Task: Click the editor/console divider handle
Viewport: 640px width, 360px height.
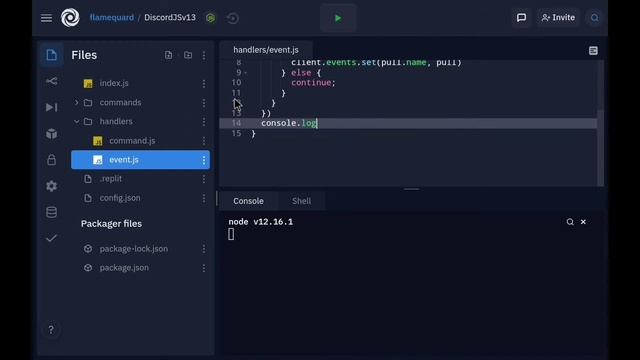Action: click(411, 189)
